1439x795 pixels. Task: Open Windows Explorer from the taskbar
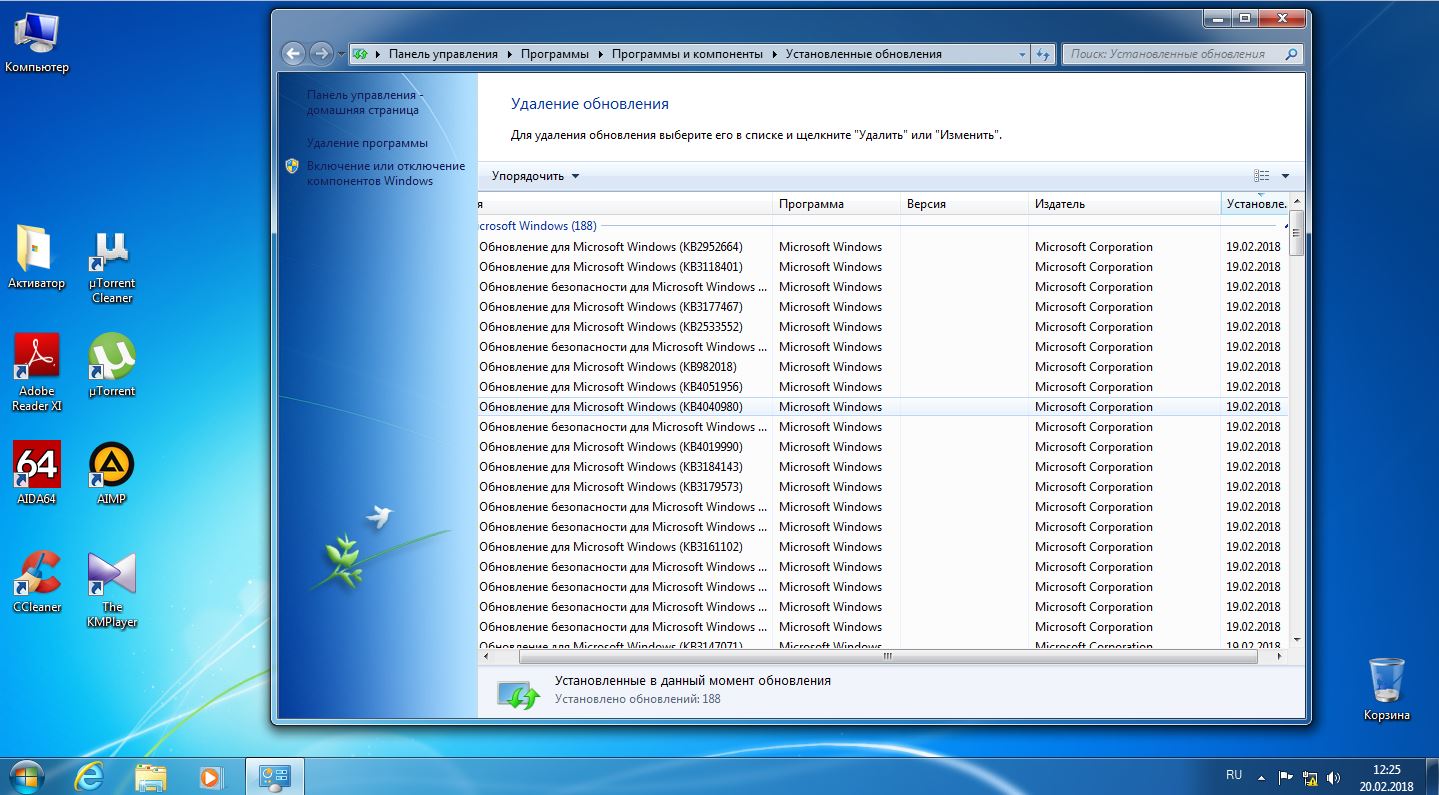coord(151,777)
